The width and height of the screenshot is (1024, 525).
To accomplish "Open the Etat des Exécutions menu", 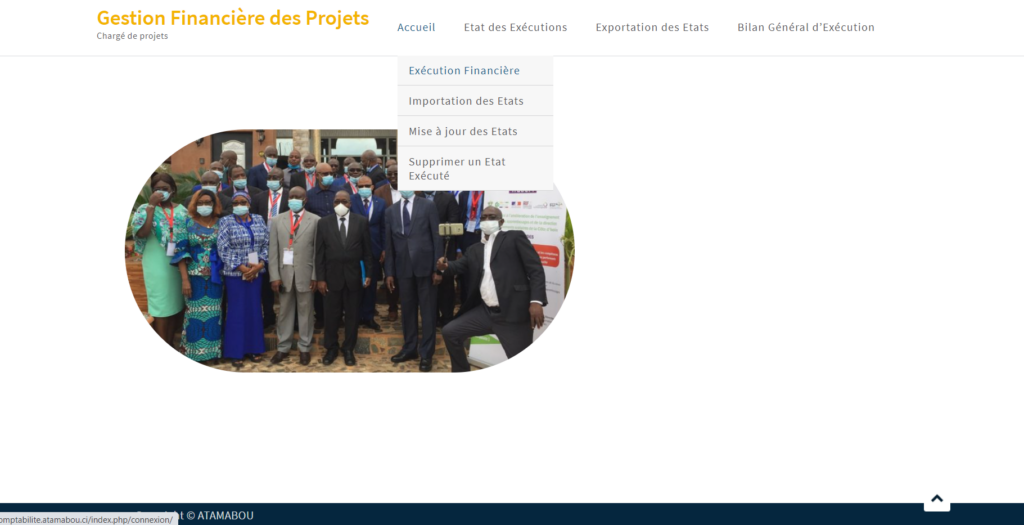I will tap(515, 28).
